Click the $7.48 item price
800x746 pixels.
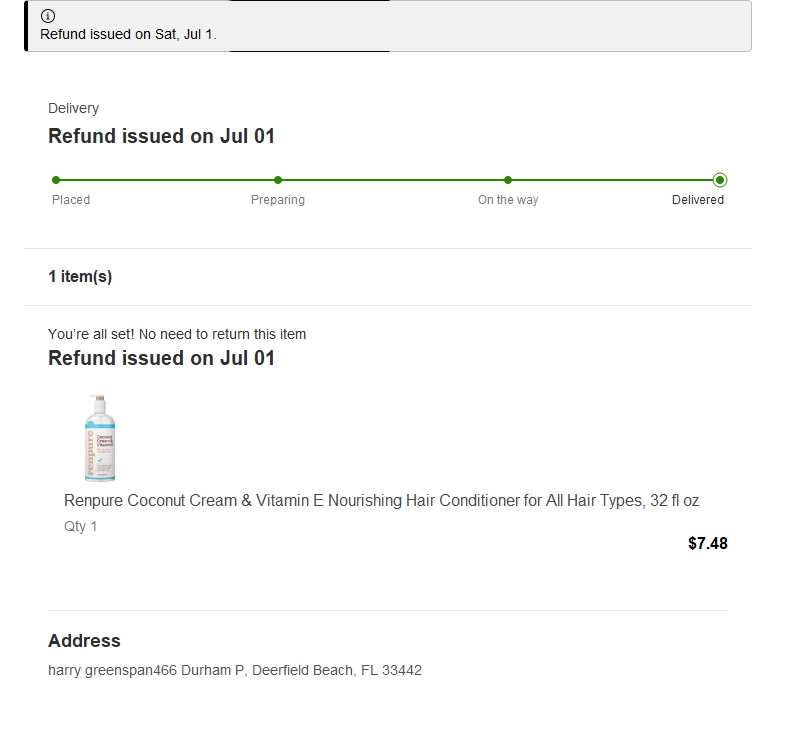point(708,544)
